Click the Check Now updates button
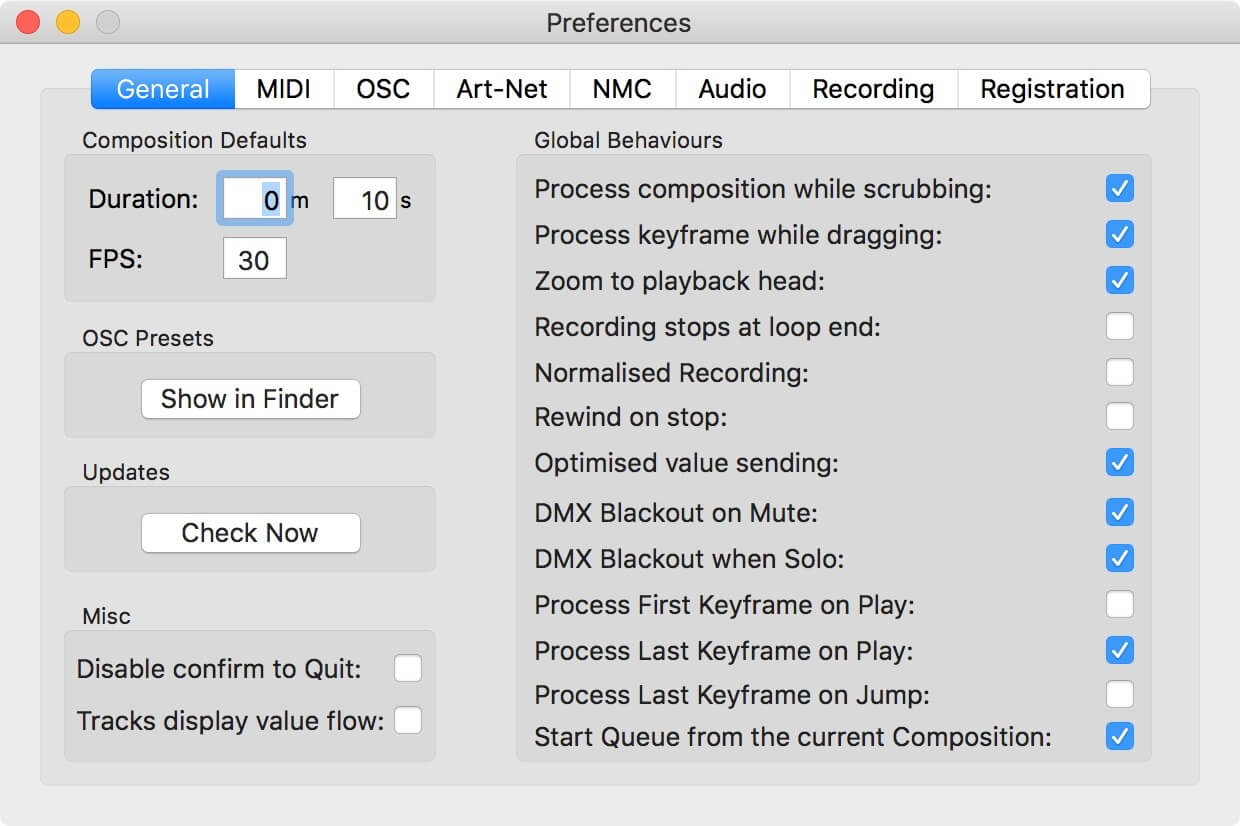Screen dimensions: 1240x826 250,533
